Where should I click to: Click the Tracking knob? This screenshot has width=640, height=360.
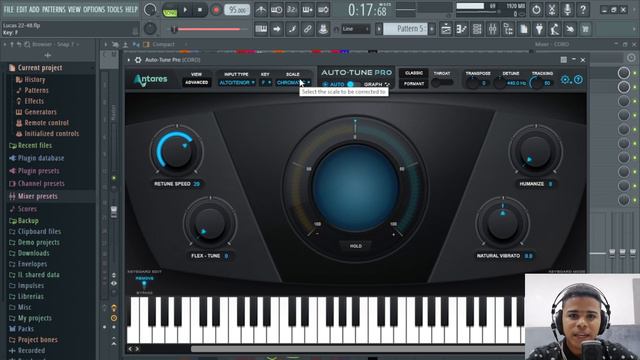point(536,83)
